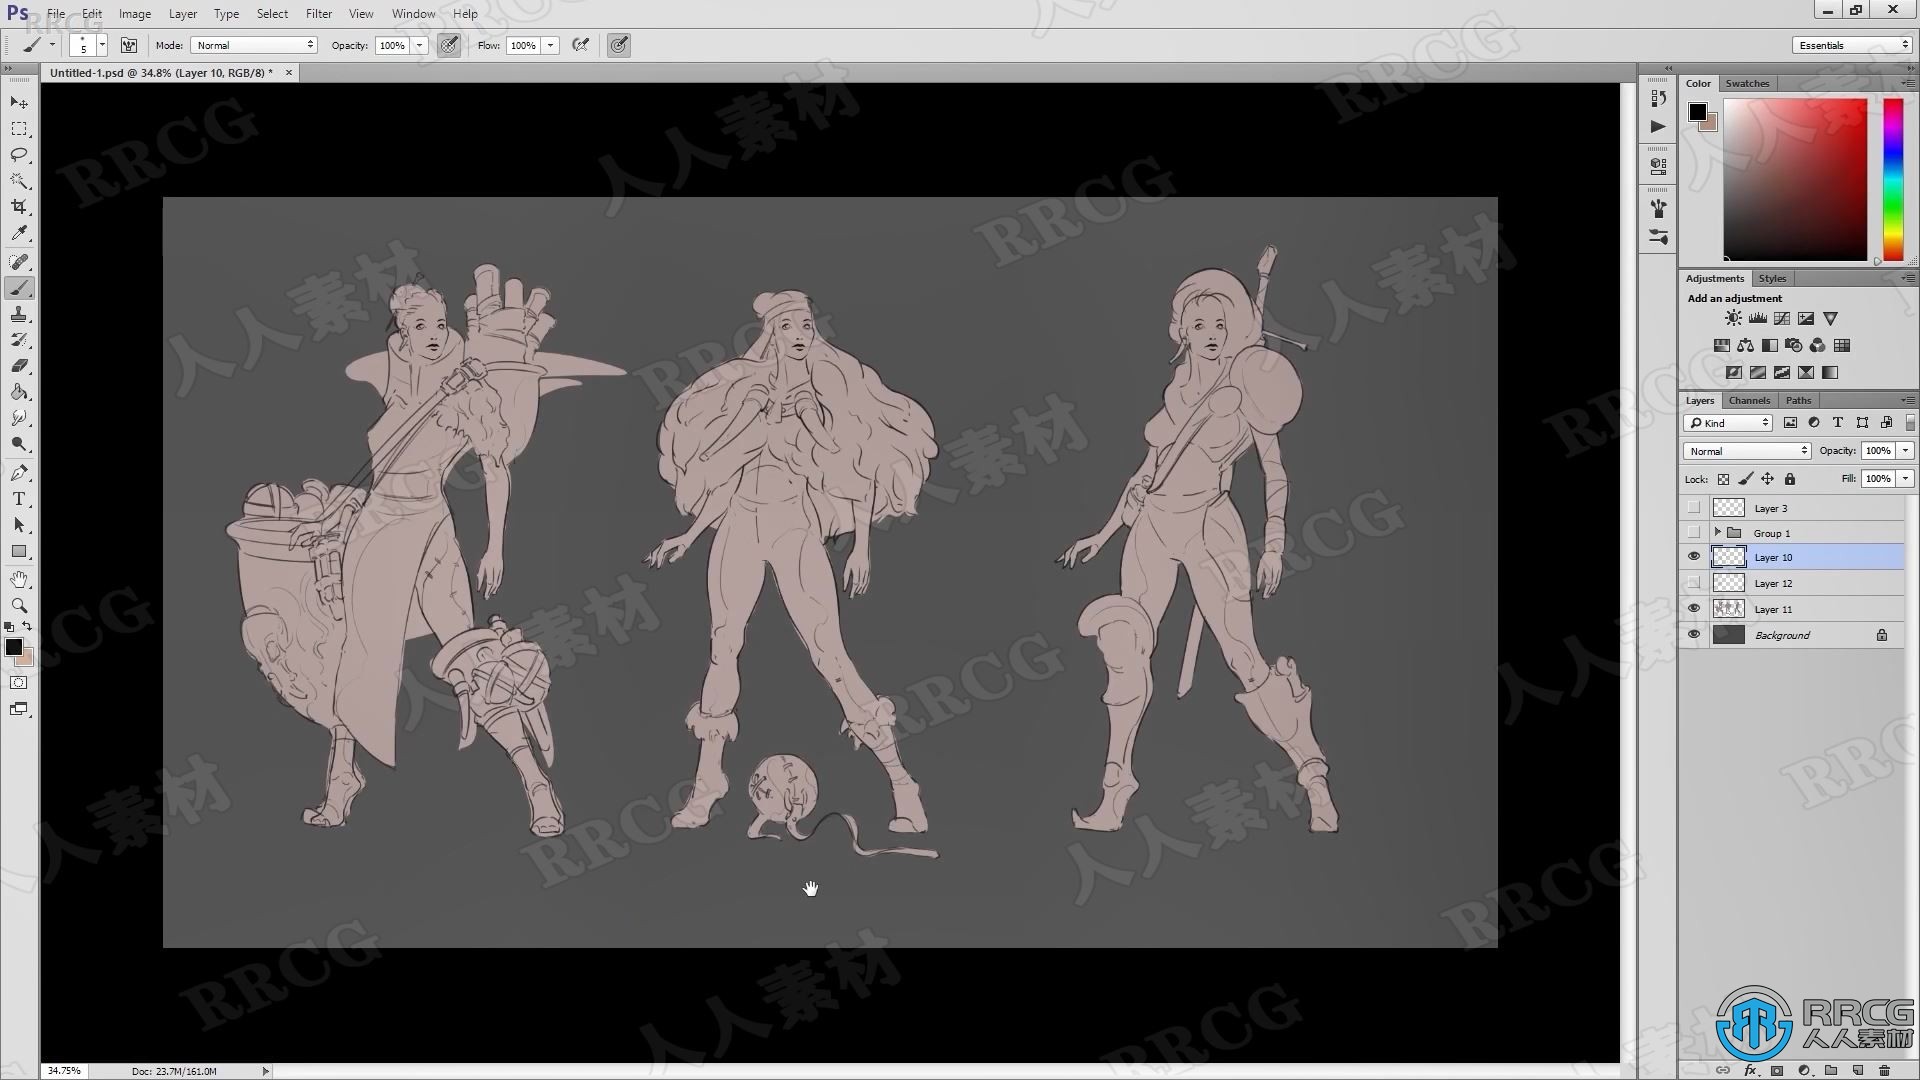Toggle lock all for layer

[x=1790, y=479]
